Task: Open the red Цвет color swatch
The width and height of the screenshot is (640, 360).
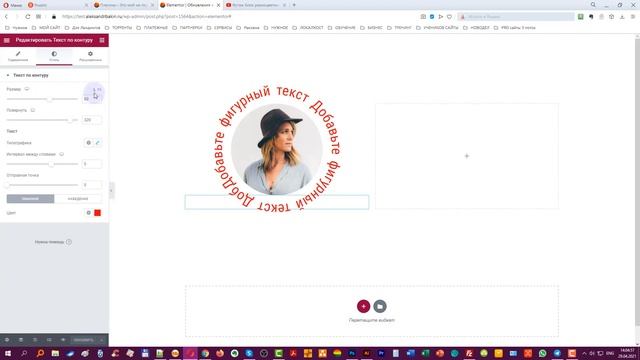Action: coord(98,213)
